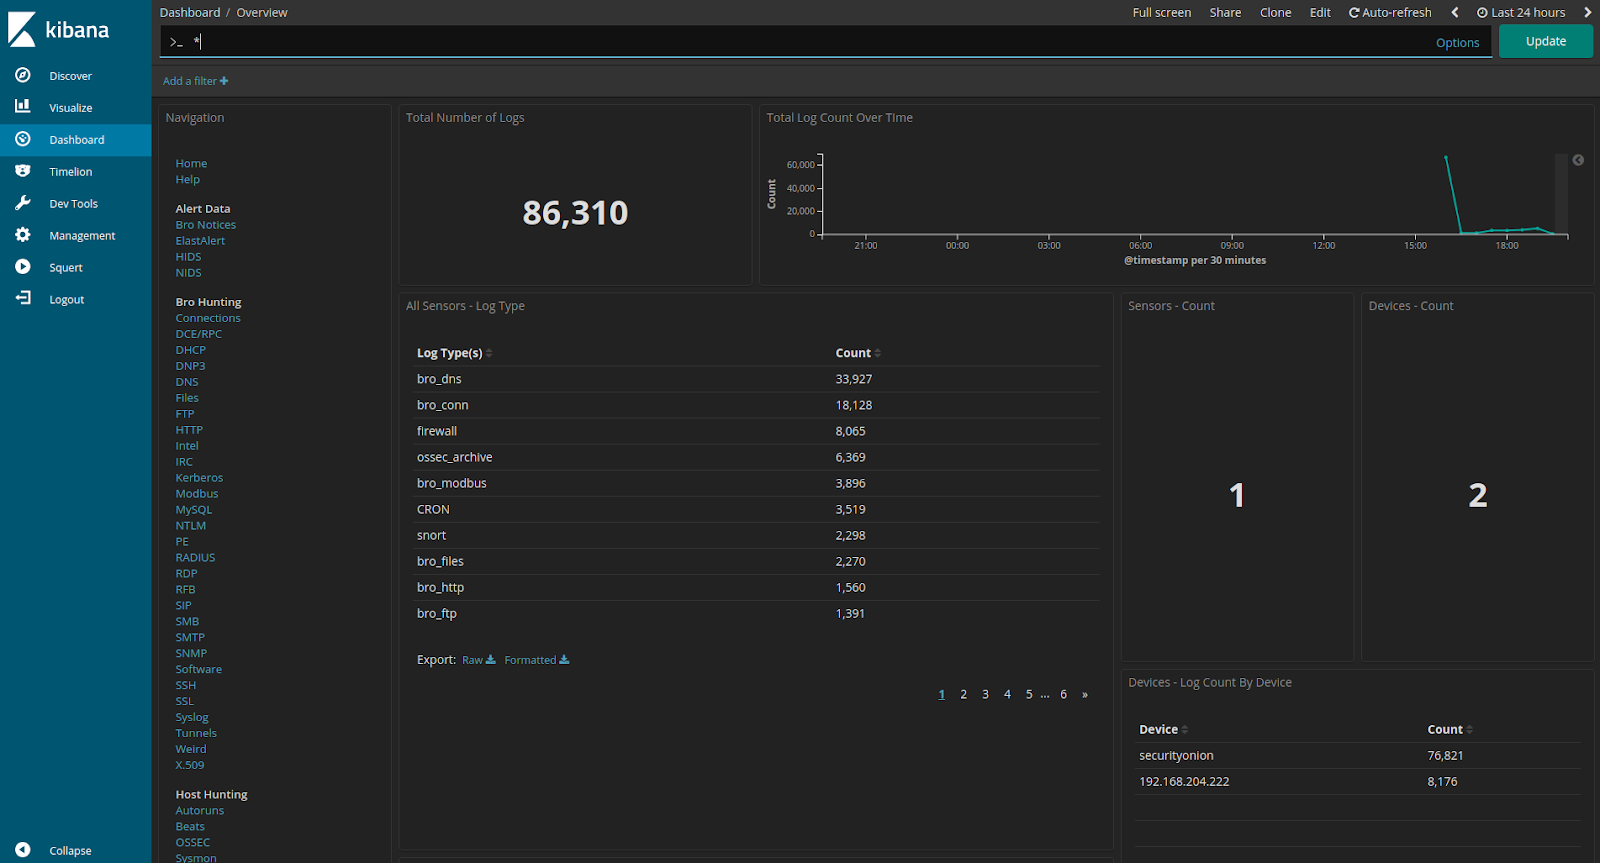Viewport: 1600px width, 863px height.
Task: Open the Last 24 hours time picker
Action: [x=1521, y=13]
